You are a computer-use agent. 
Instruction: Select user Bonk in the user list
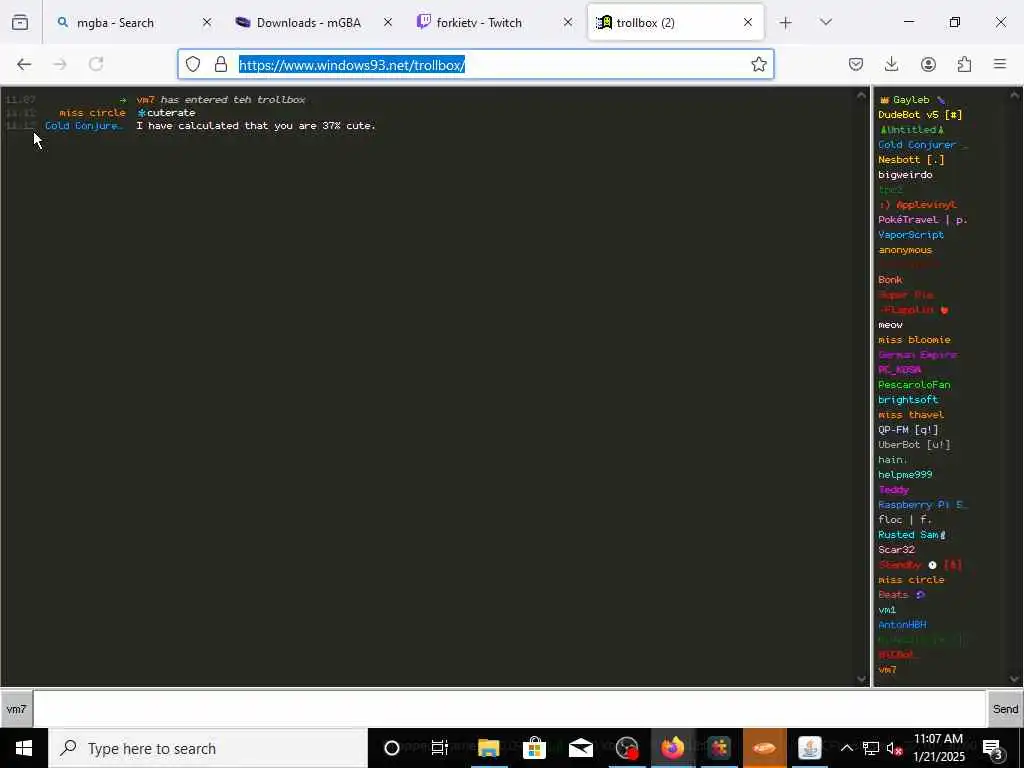pyautogui.click(x=890, y=280)
